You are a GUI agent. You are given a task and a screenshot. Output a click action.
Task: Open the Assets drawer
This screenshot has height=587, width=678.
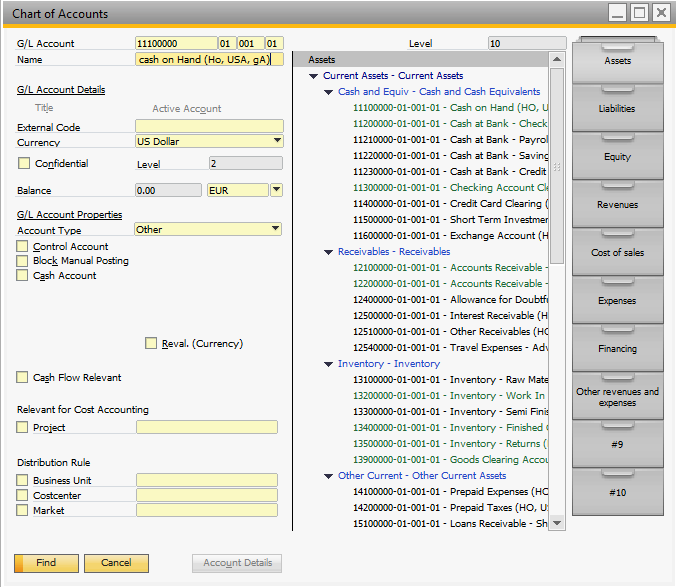(x=617, y=61)
